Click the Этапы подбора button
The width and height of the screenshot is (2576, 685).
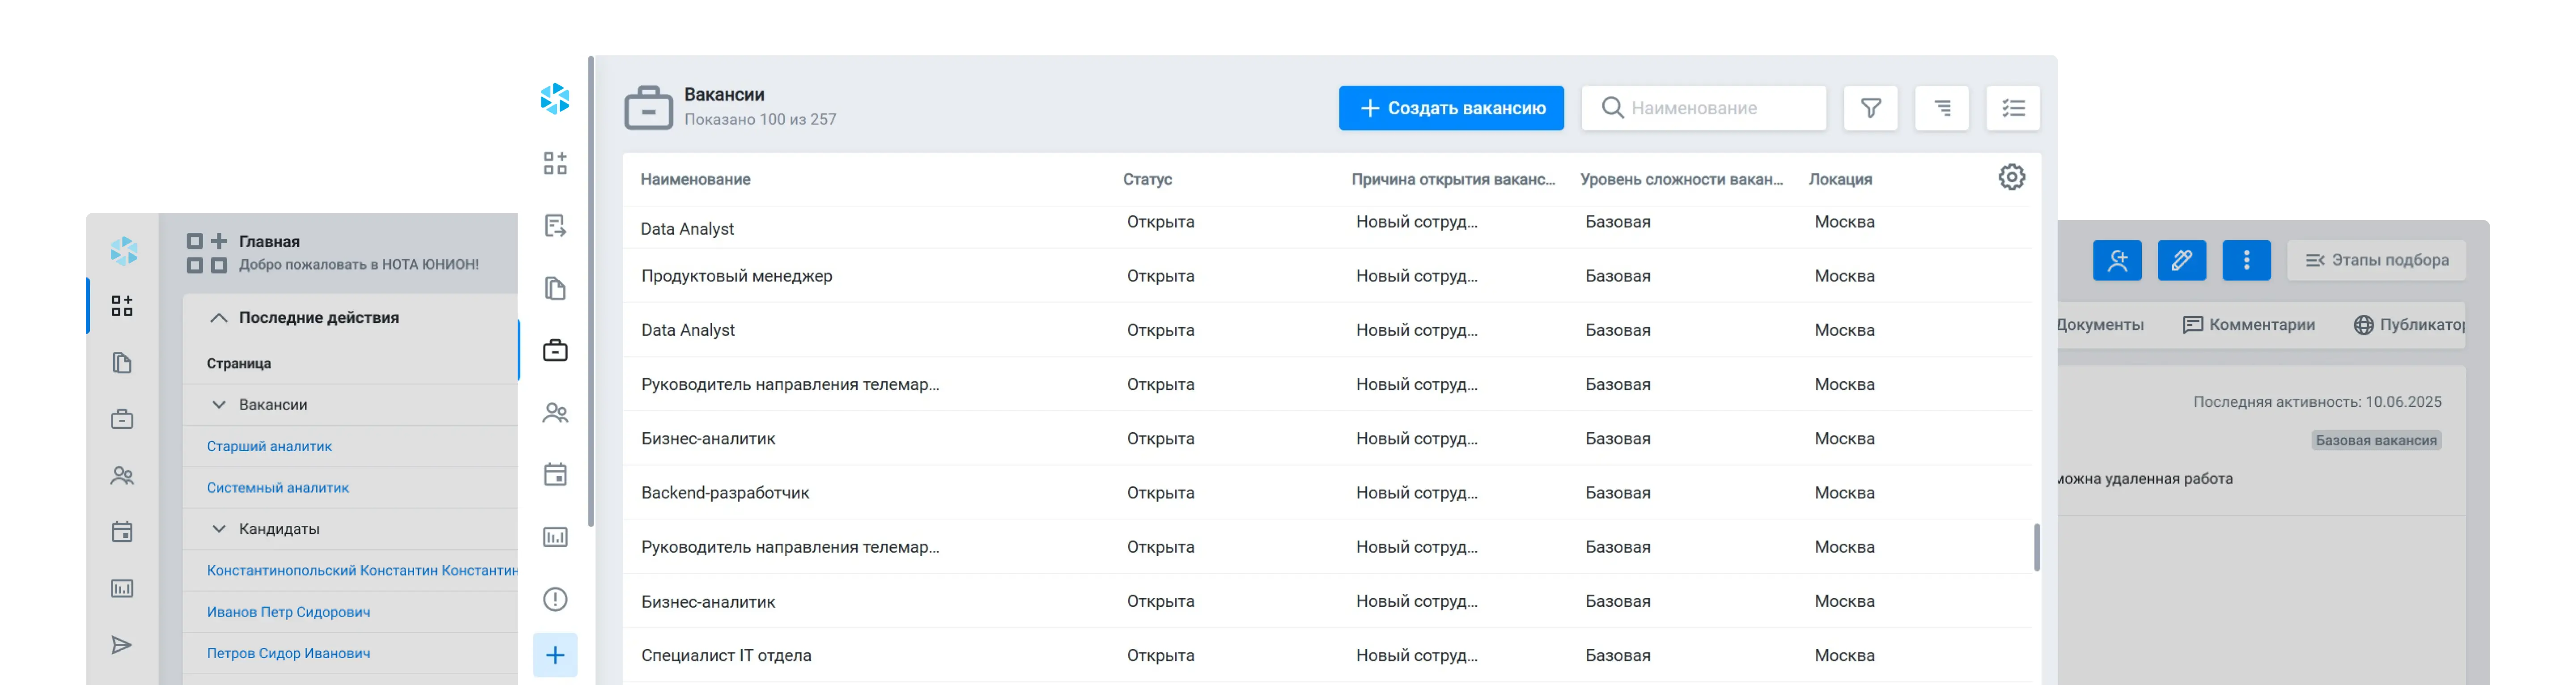click(x=2376, y=260)
